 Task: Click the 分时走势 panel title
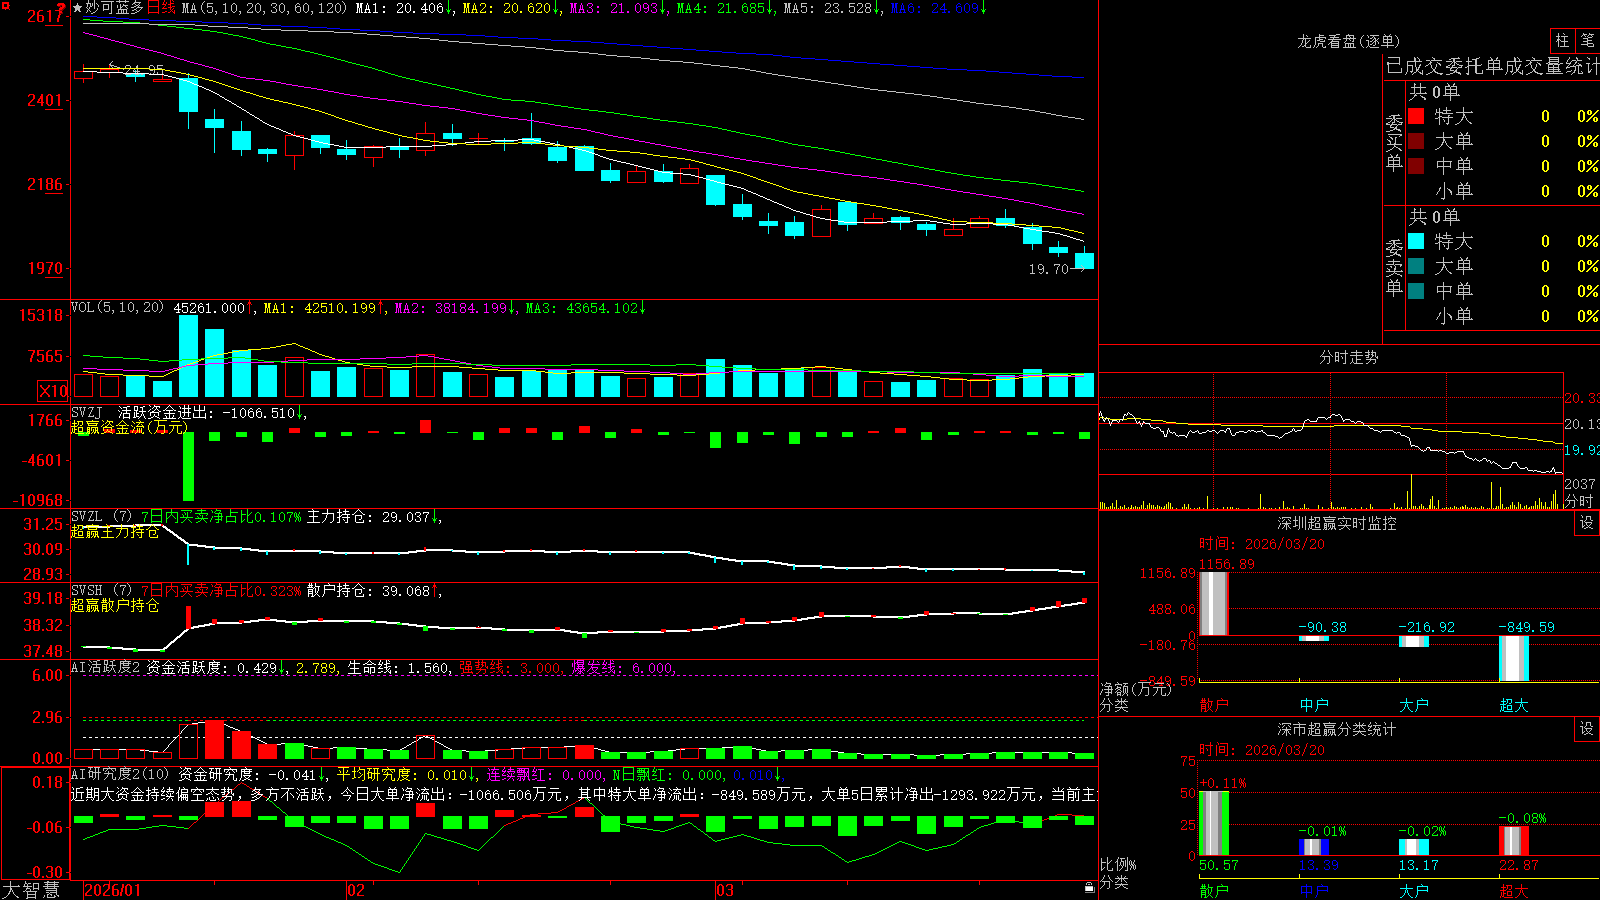tap(1348, 357)
